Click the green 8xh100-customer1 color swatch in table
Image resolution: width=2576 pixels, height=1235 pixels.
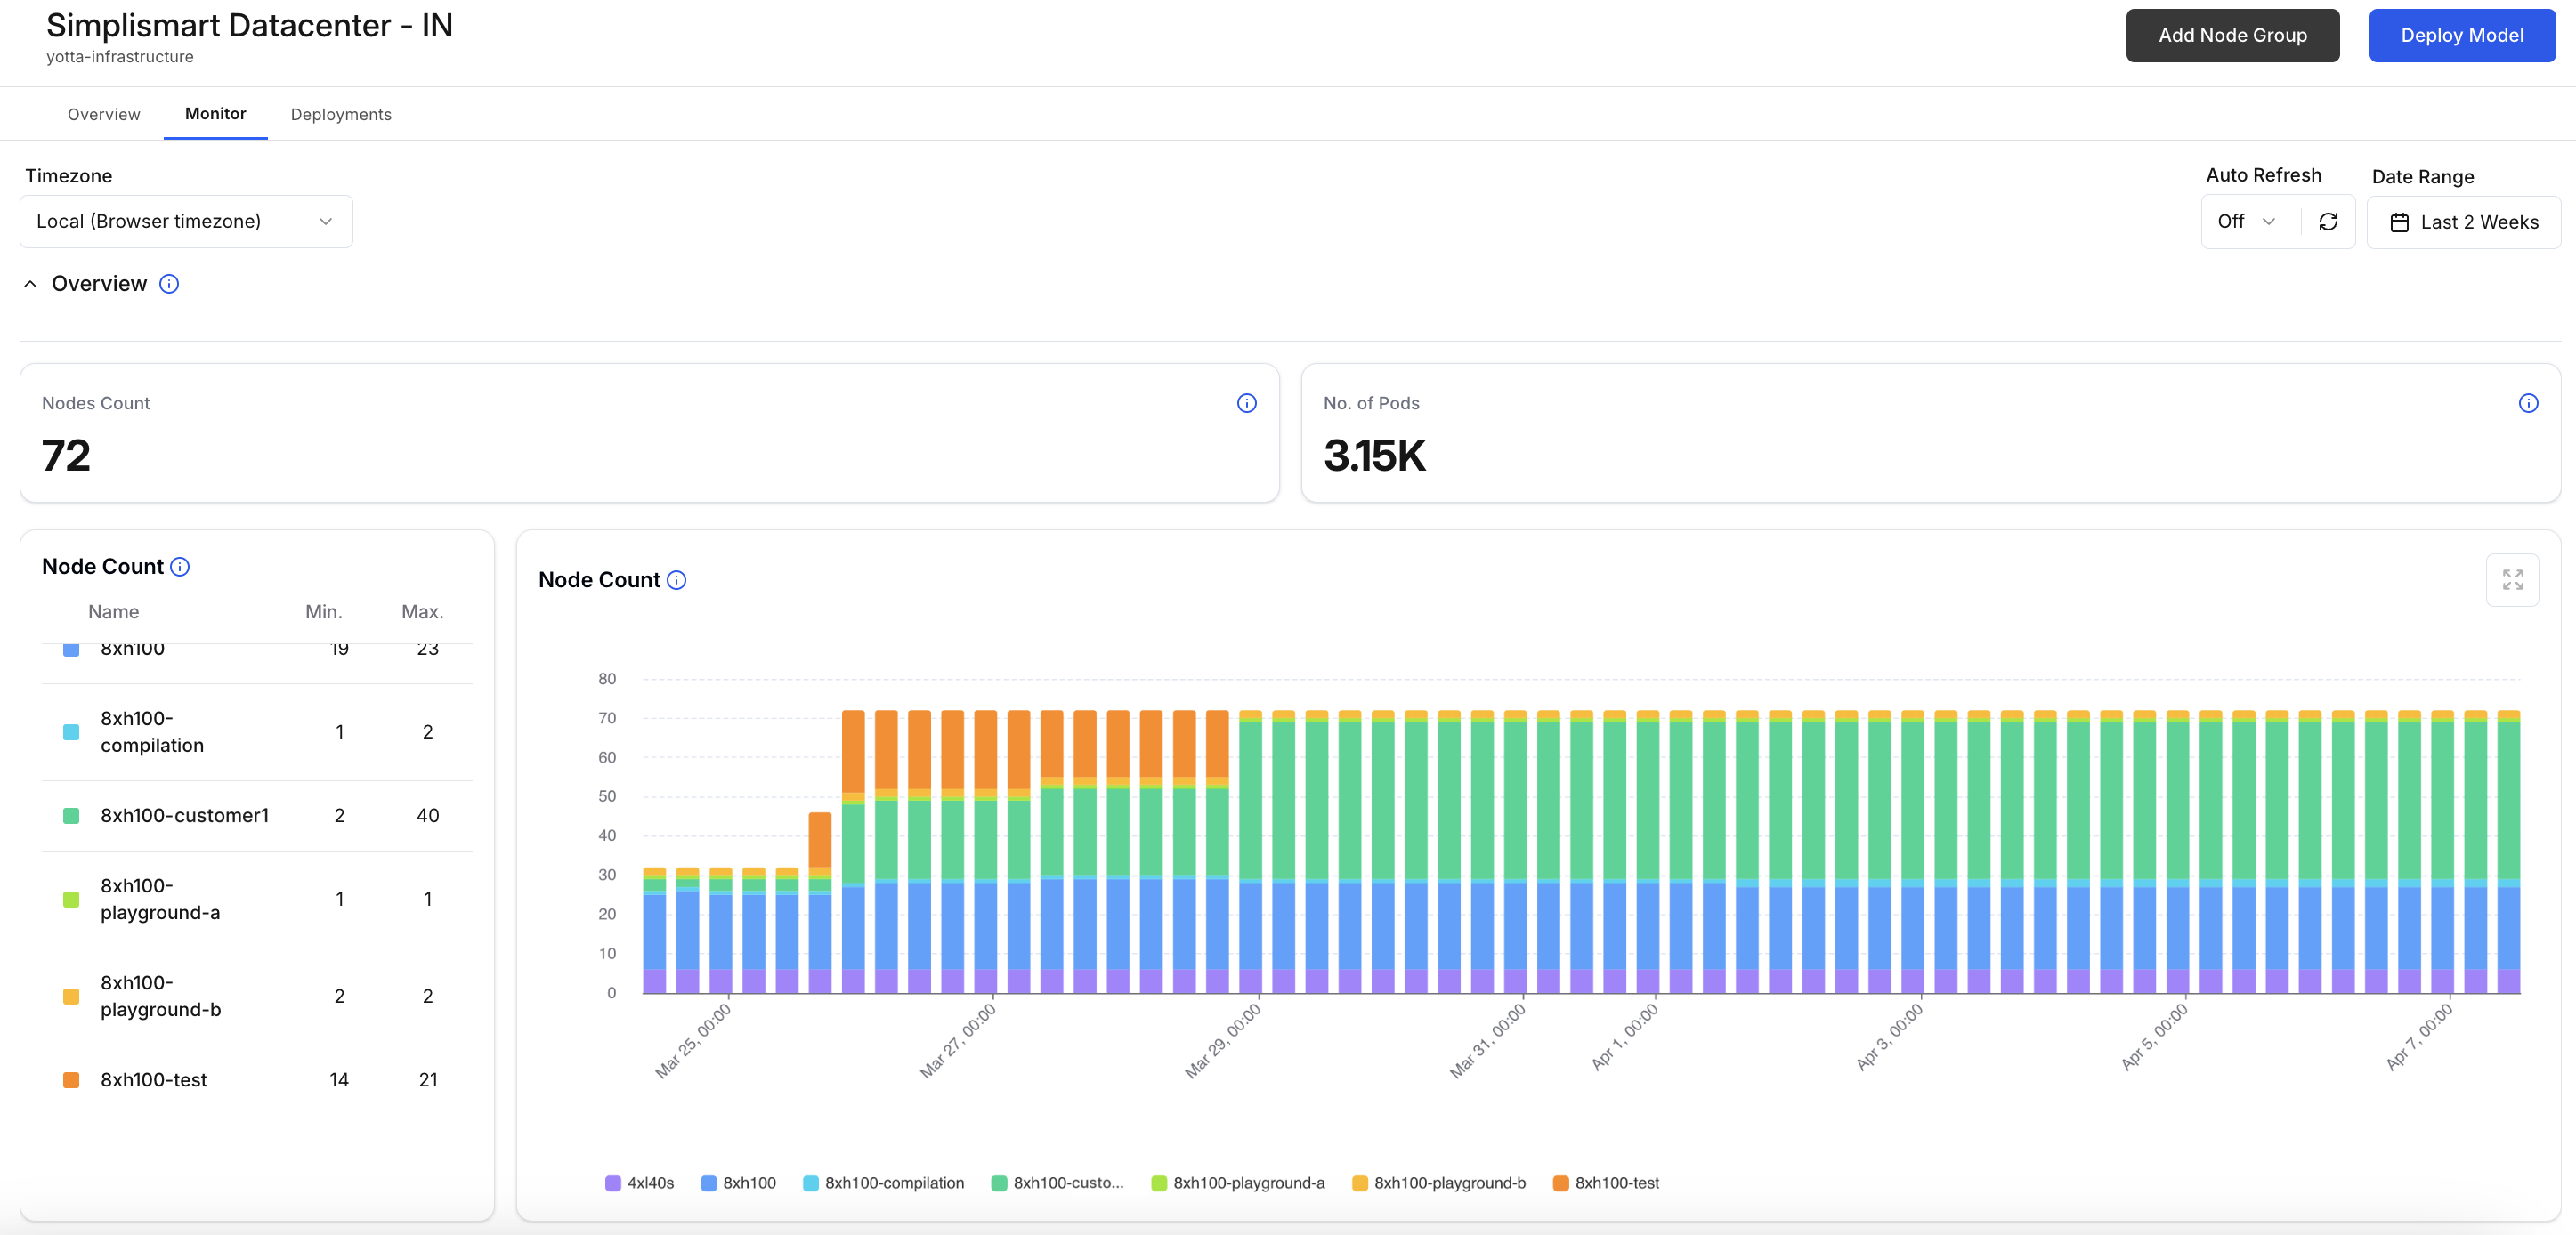71,816
